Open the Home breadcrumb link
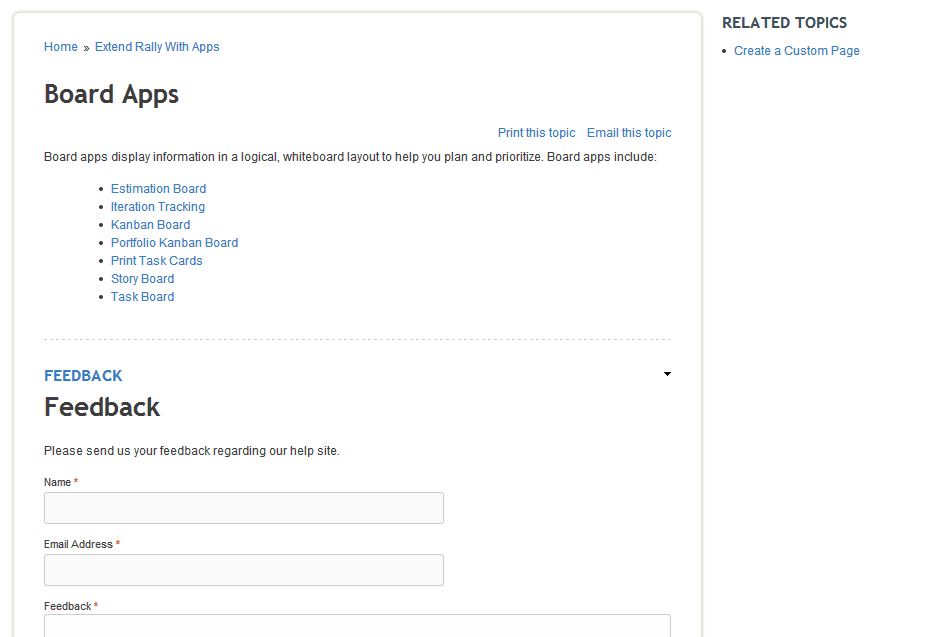950x637 pixels. tap(61, 47)
